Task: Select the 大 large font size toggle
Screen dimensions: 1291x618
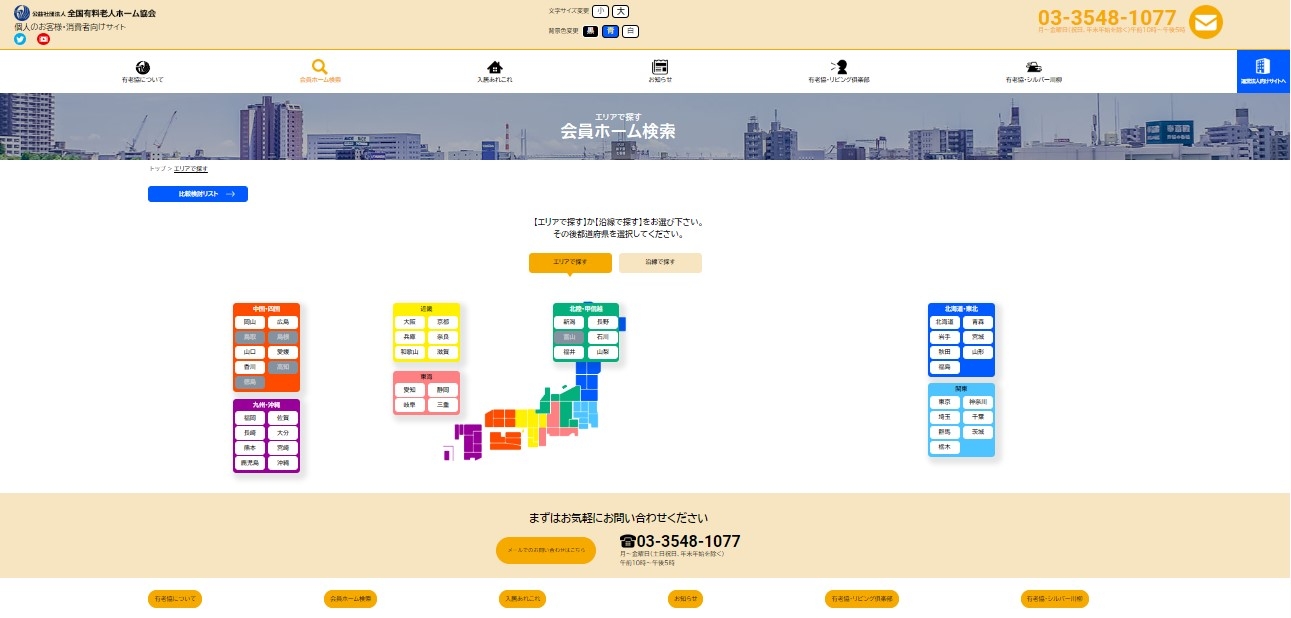Action: [x=619, y=12]
